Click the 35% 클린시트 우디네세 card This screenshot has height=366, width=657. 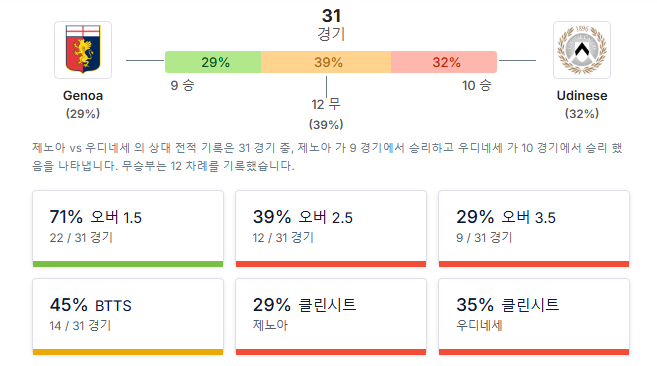tap(534, 317)
